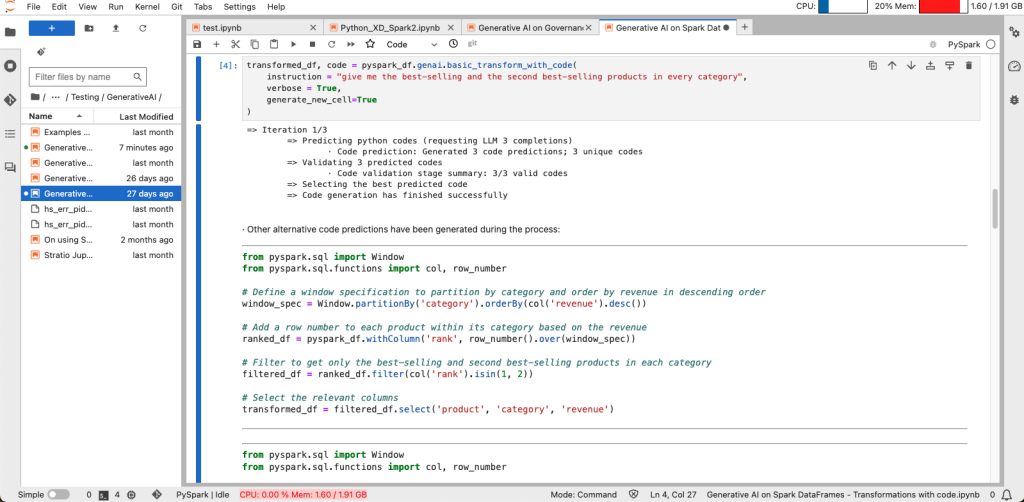Restart the kernel with the refresh arrow icon

pyautogui.click(x=331, y=44)
